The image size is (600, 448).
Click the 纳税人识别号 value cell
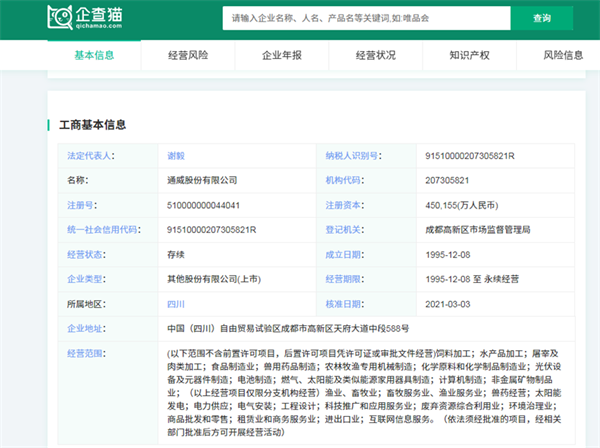pyautogui.click(x=469, y=156)
